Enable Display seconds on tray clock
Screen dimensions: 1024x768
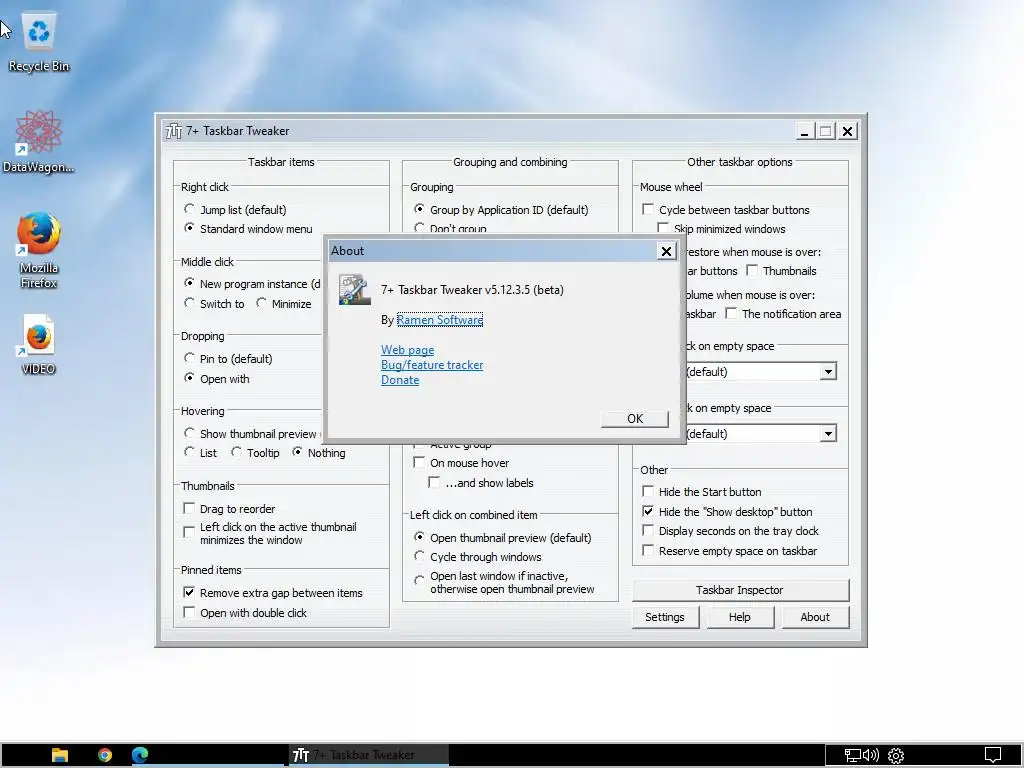648,530
